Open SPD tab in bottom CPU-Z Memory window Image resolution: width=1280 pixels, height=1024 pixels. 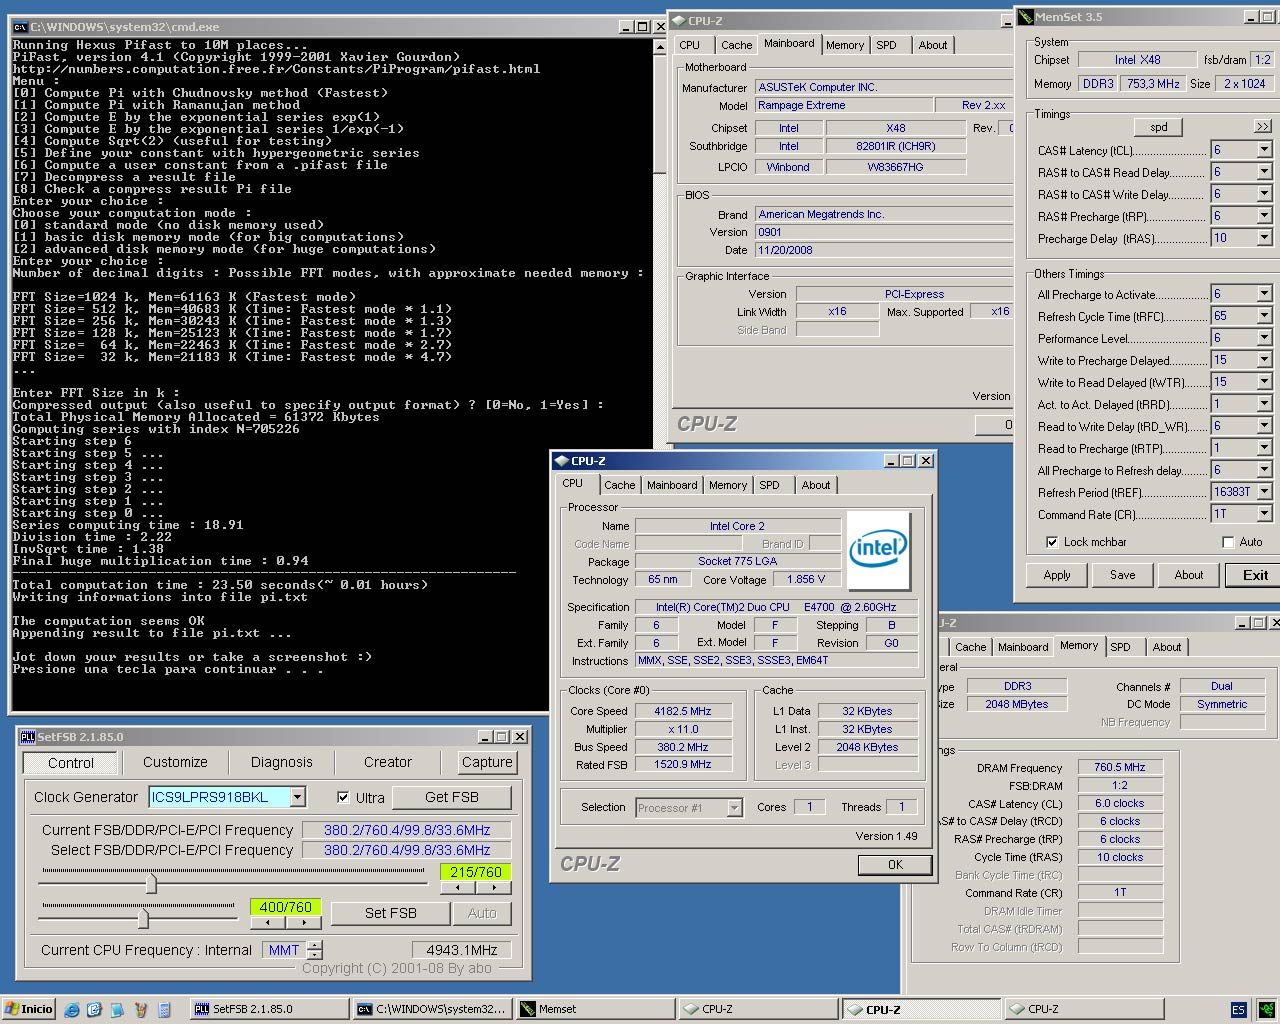1121,647
